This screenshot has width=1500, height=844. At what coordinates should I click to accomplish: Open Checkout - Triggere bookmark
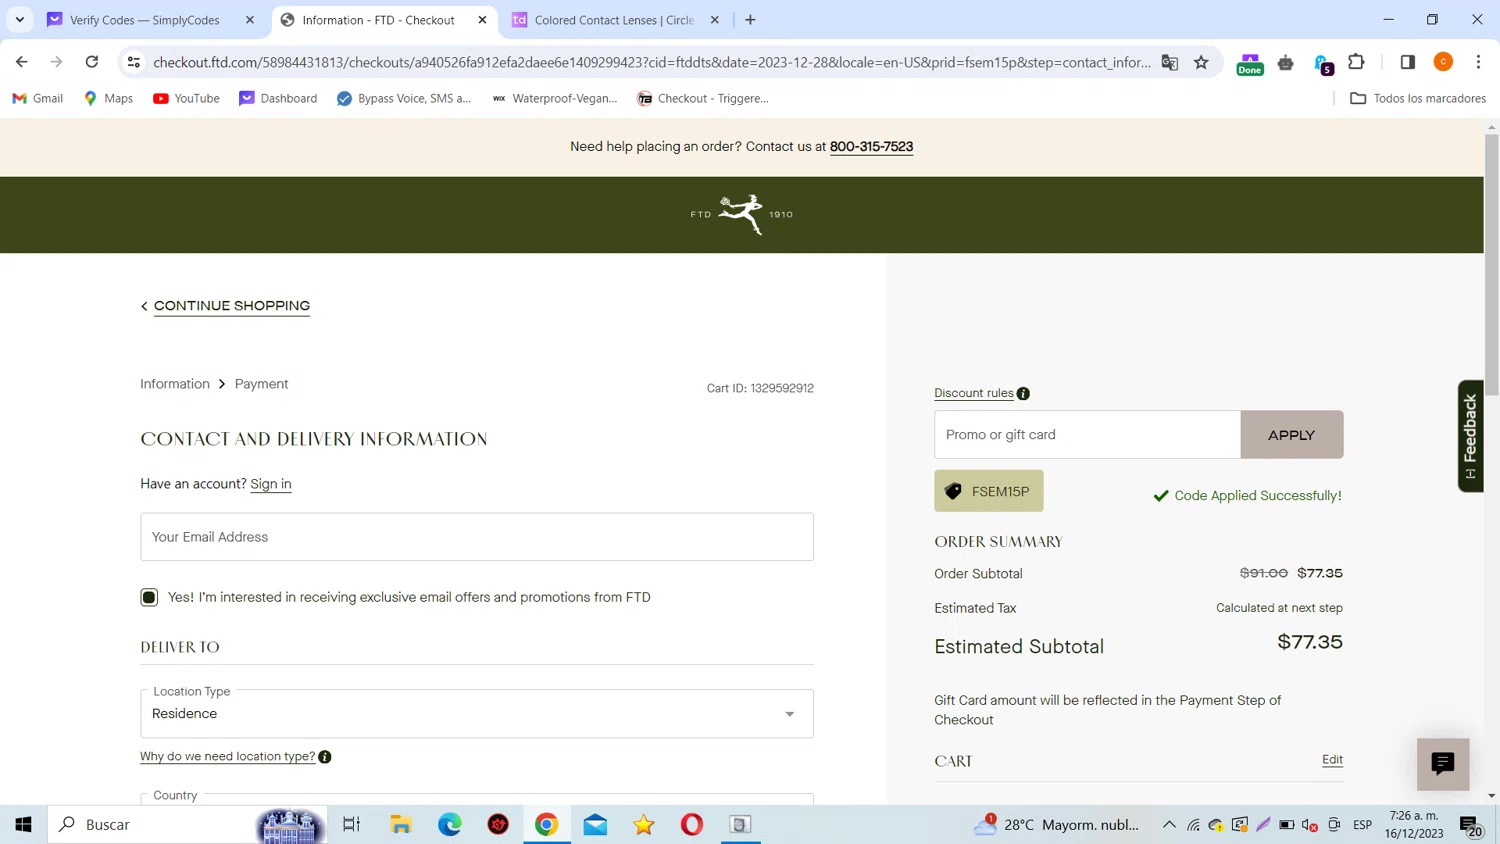pyautogui.click(x=703, y=98)
